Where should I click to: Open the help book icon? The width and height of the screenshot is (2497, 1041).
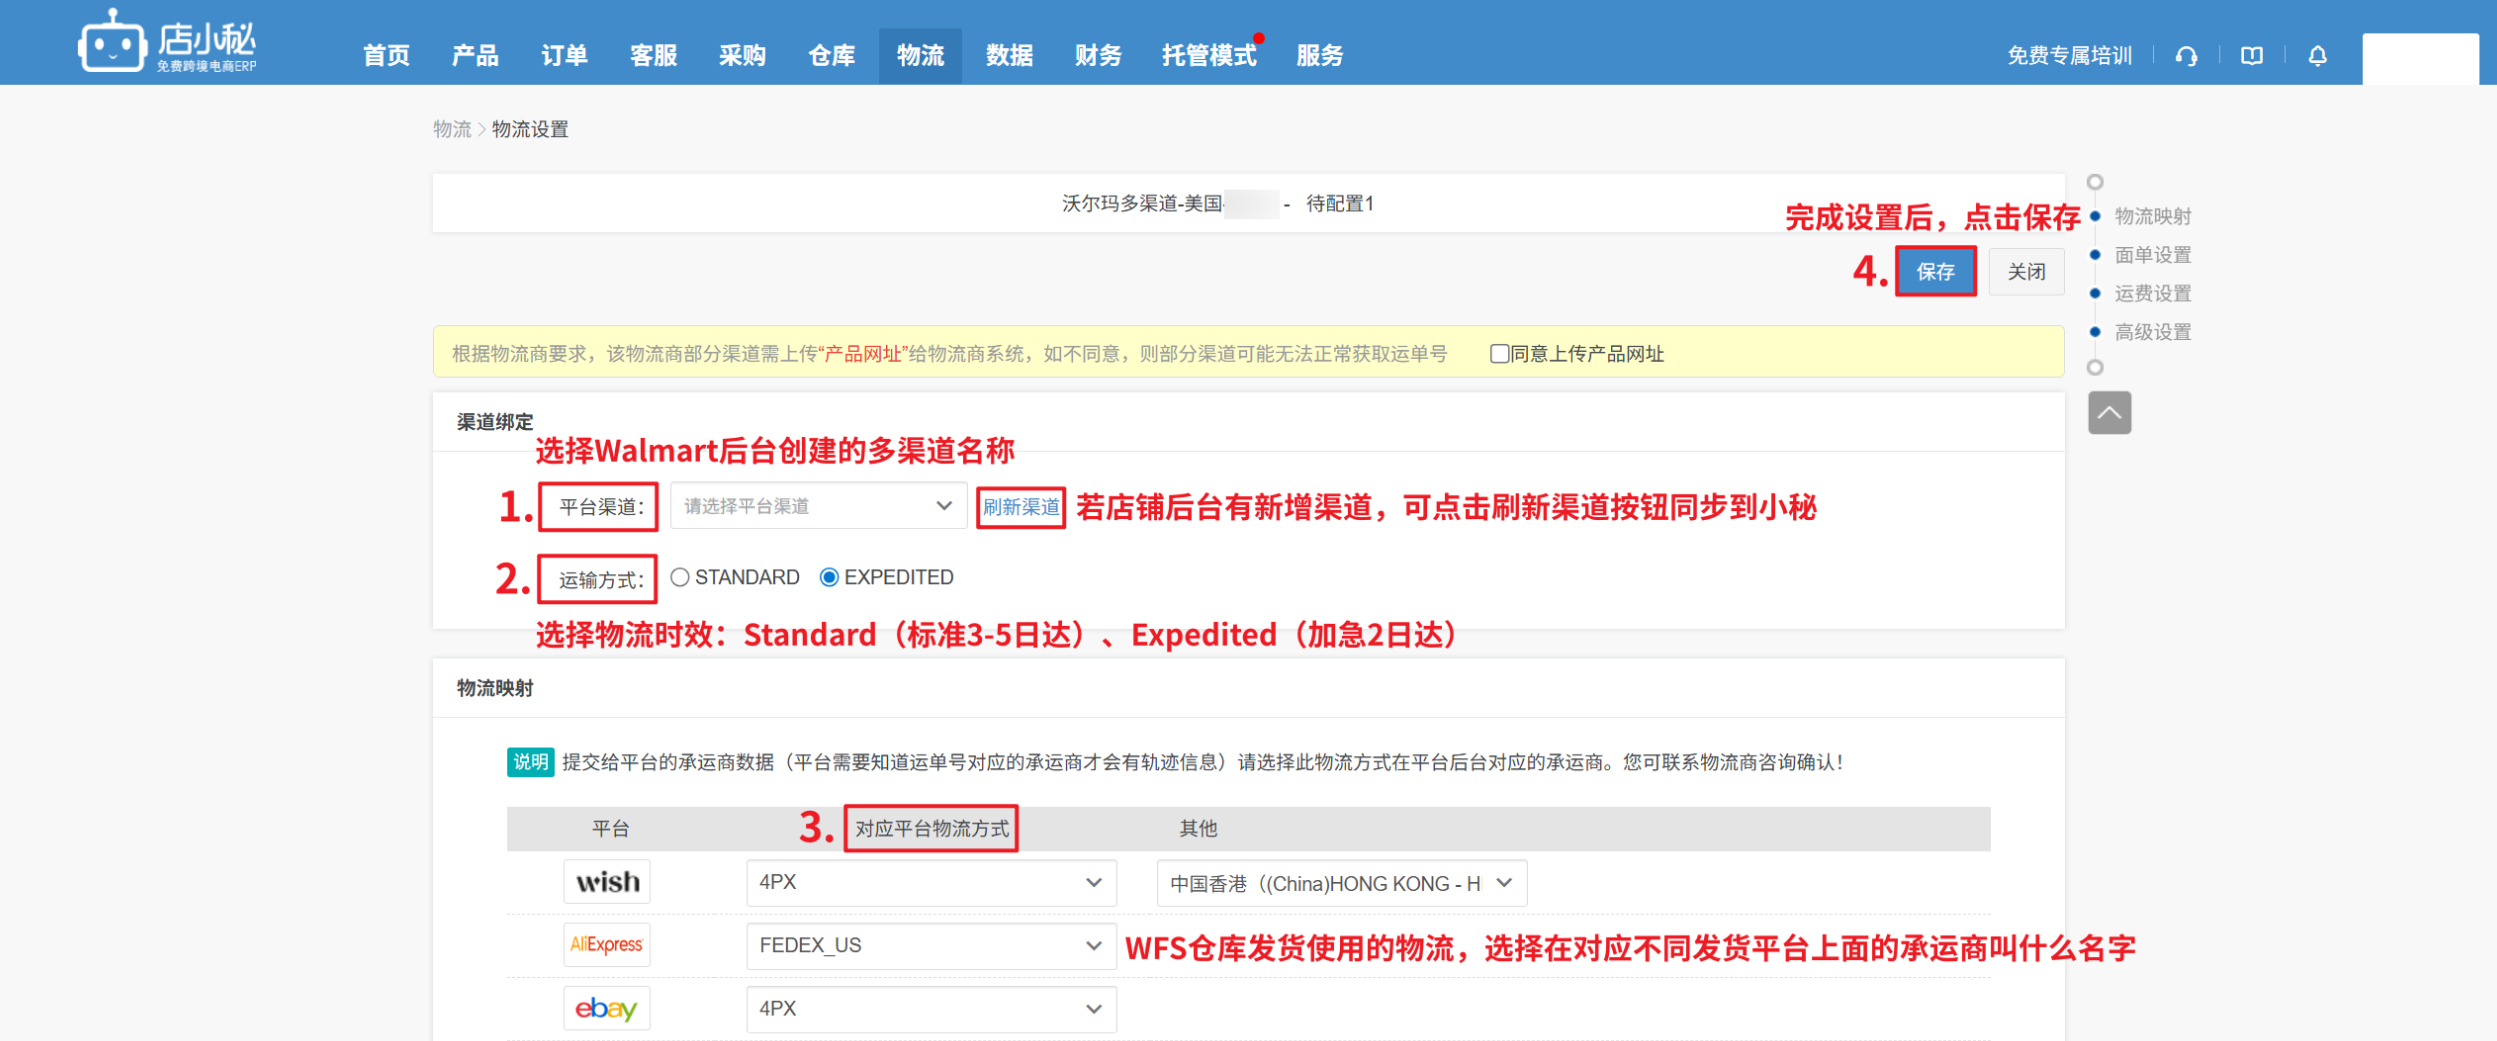point(2251,56)
